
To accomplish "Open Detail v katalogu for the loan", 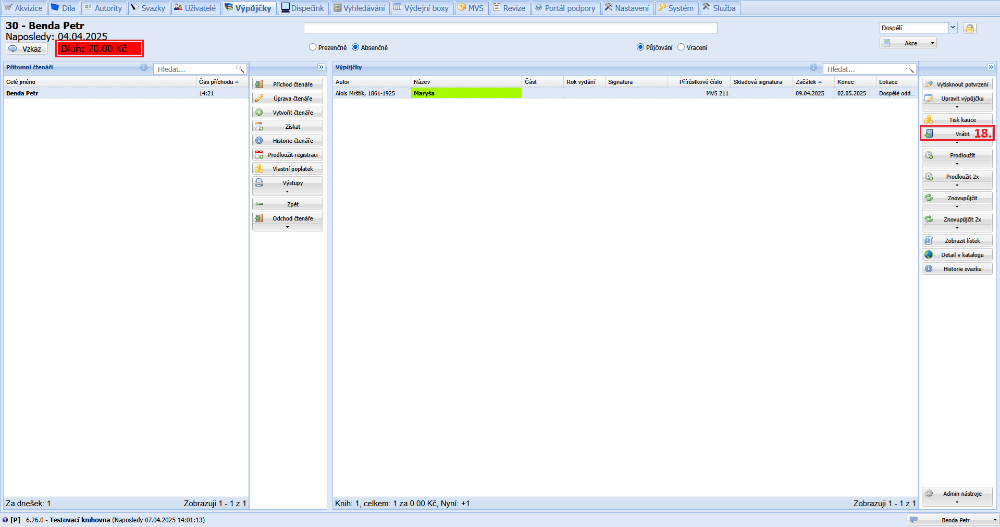I will point(957,255).
